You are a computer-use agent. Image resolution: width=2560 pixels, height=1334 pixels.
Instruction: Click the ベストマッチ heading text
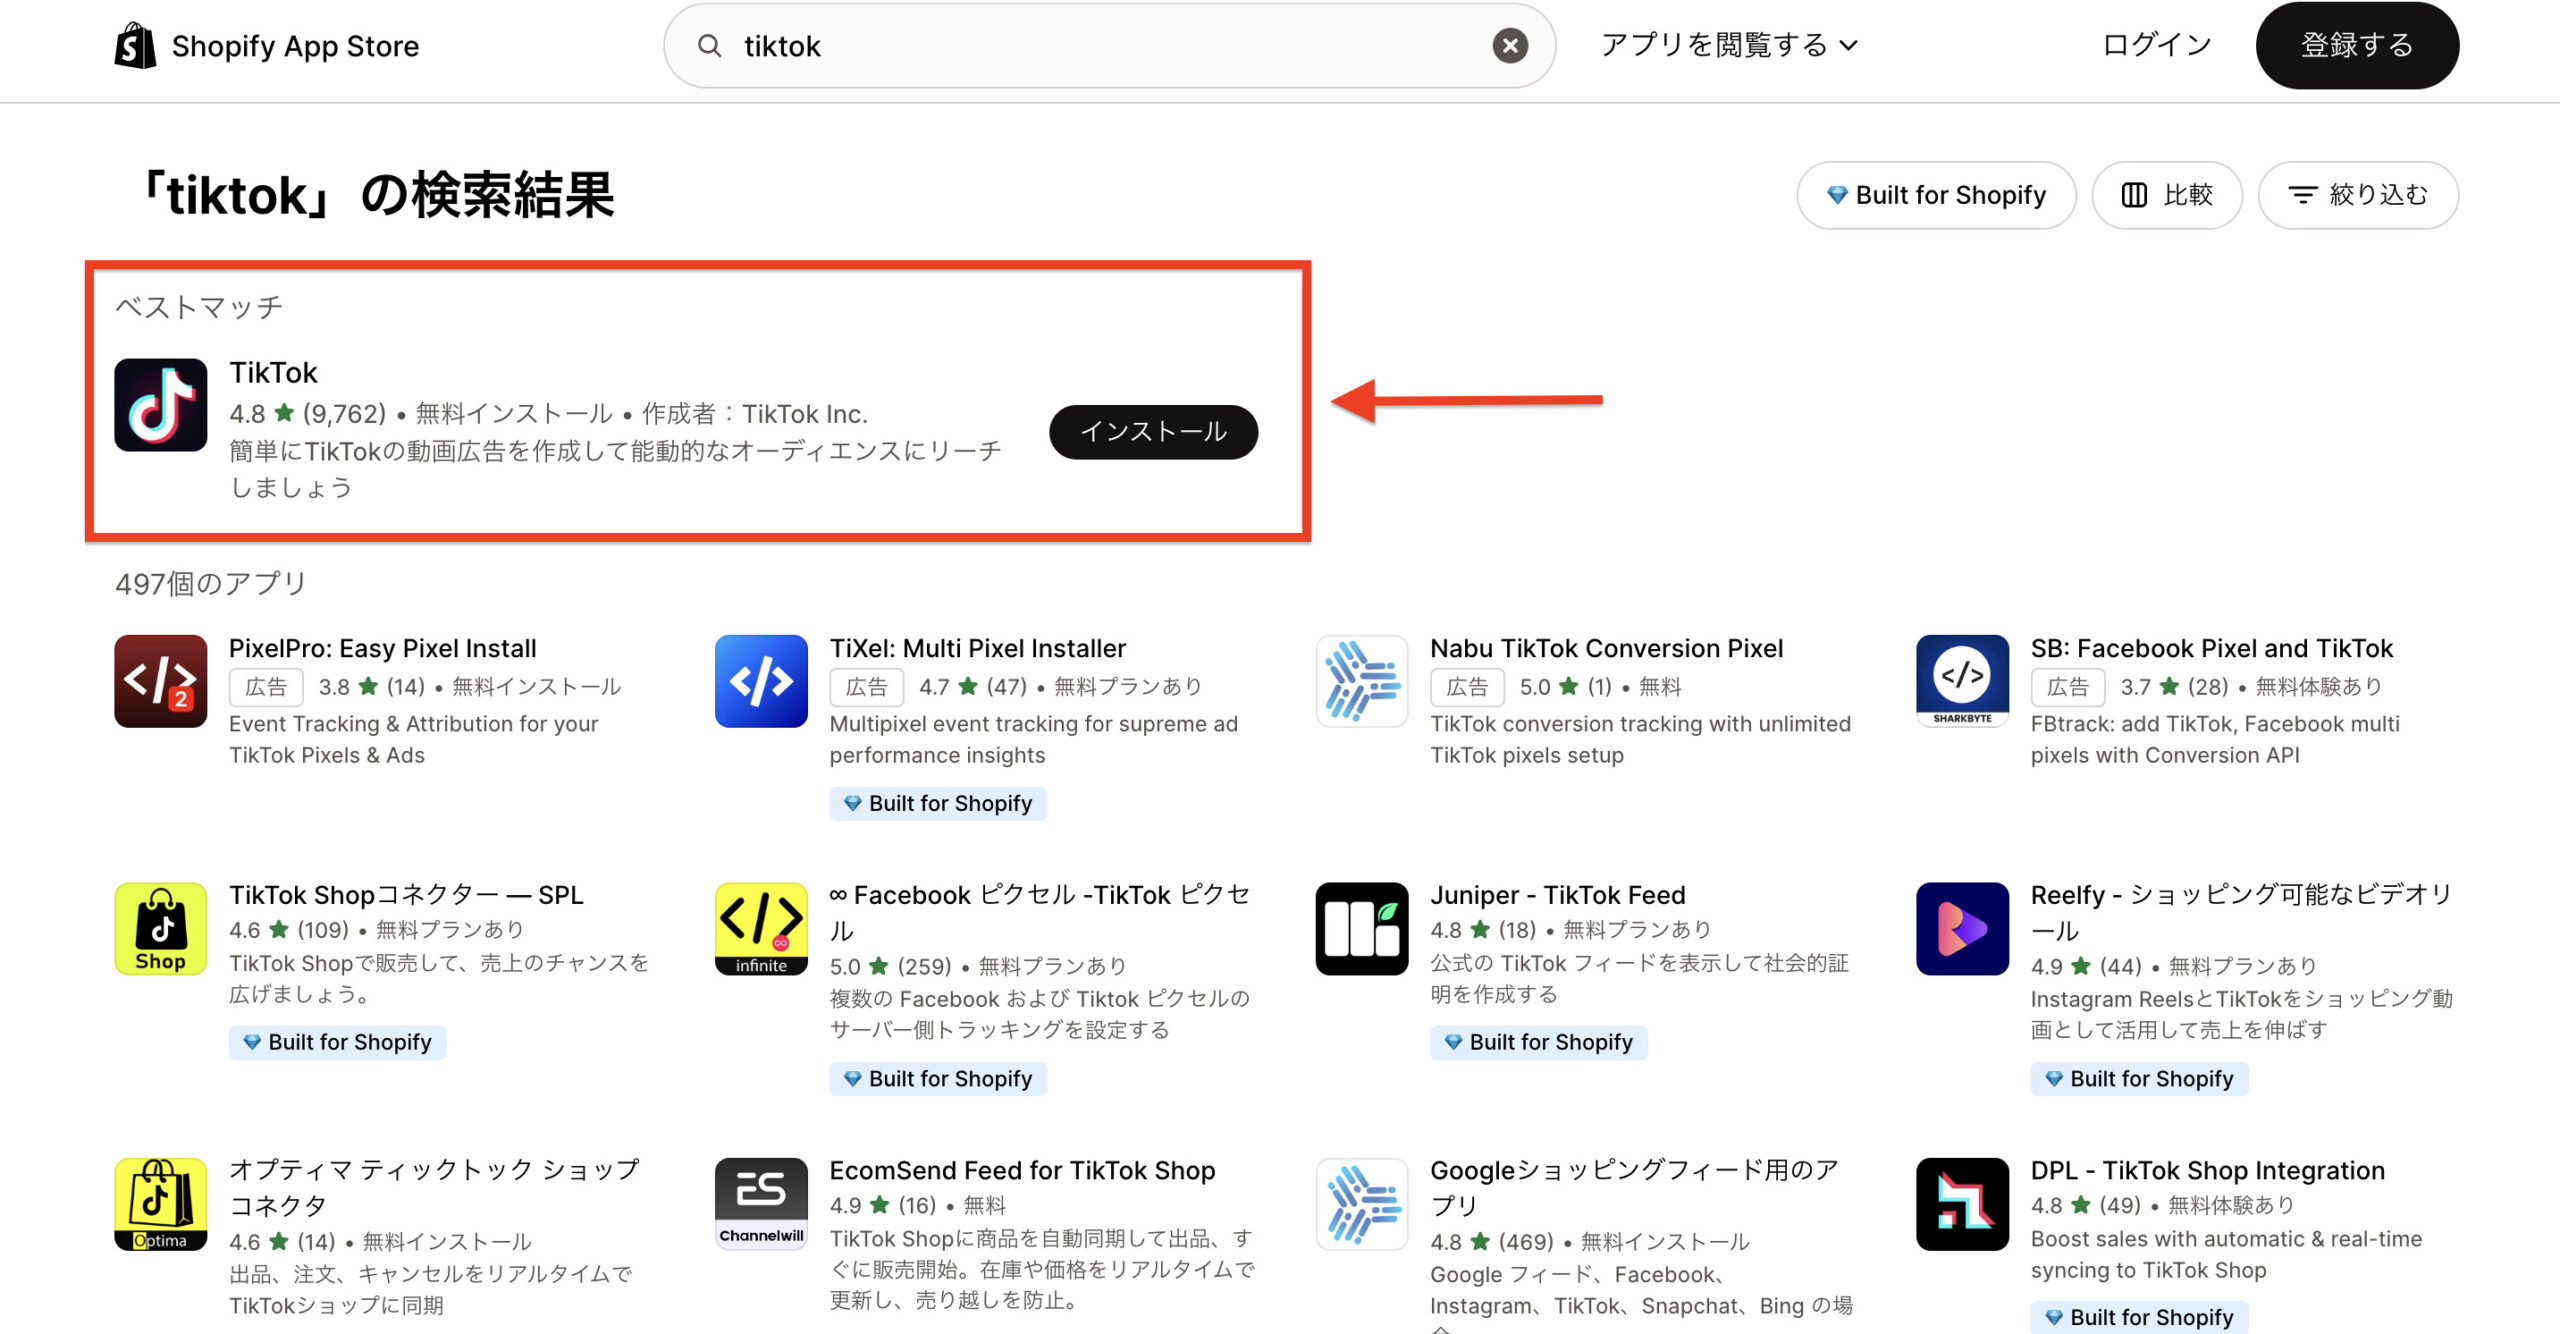[199, 307]
